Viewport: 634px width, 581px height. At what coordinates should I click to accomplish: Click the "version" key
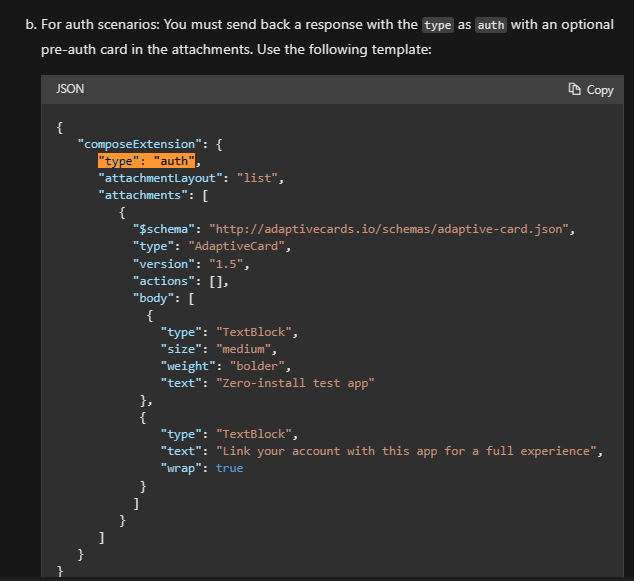pyautogui.click(x=164, y=264)
